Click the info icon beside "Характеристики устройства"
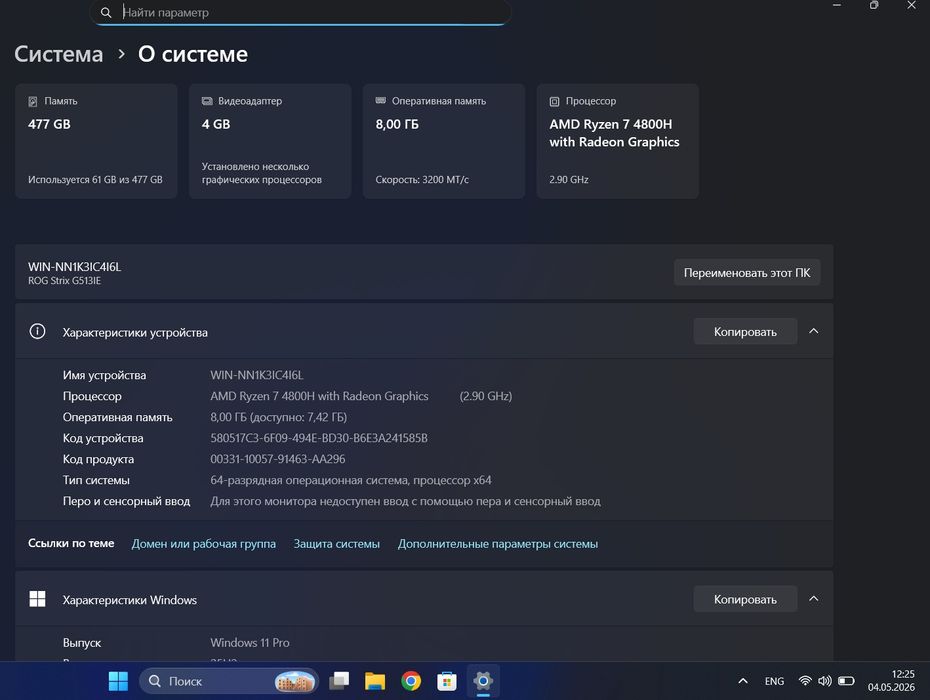The height and width of the screenshot is (700, 930). tap(37, 331)
